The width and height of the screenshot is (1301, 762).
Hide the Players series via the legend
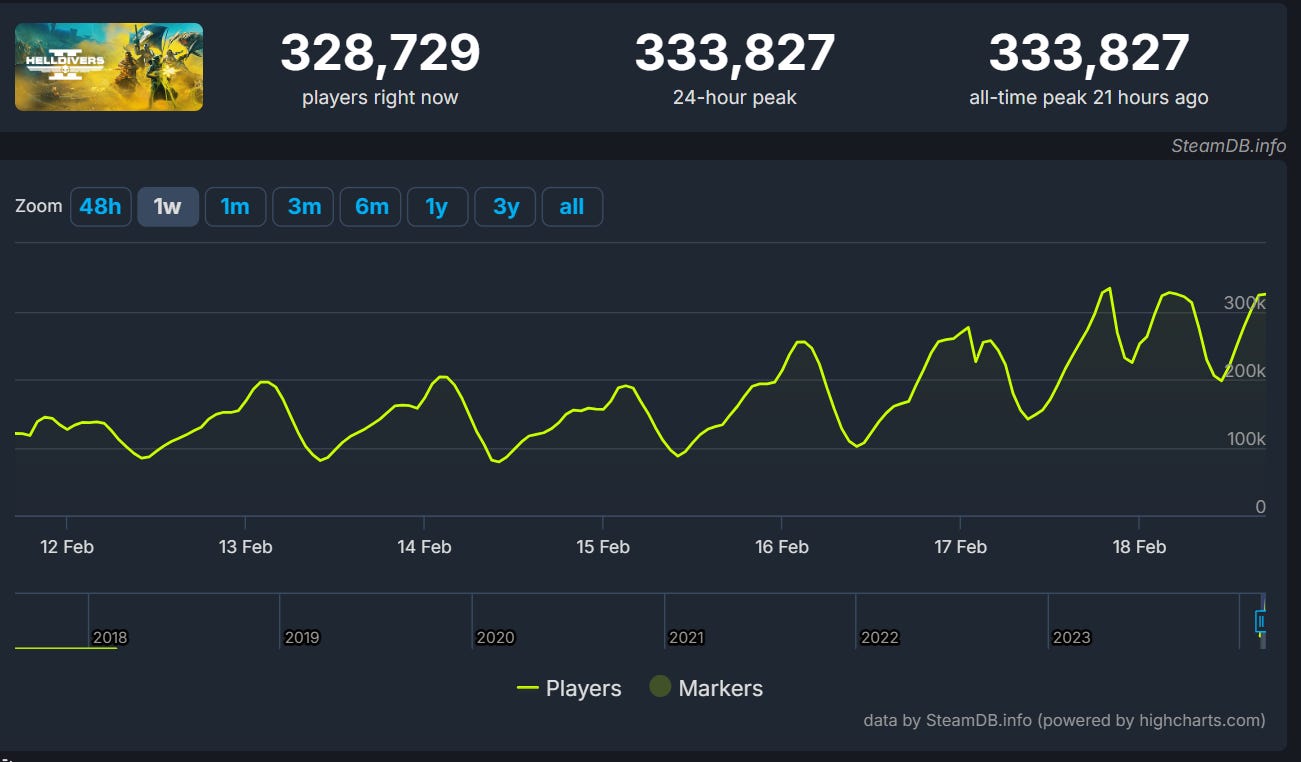click(x=583, y=688)
